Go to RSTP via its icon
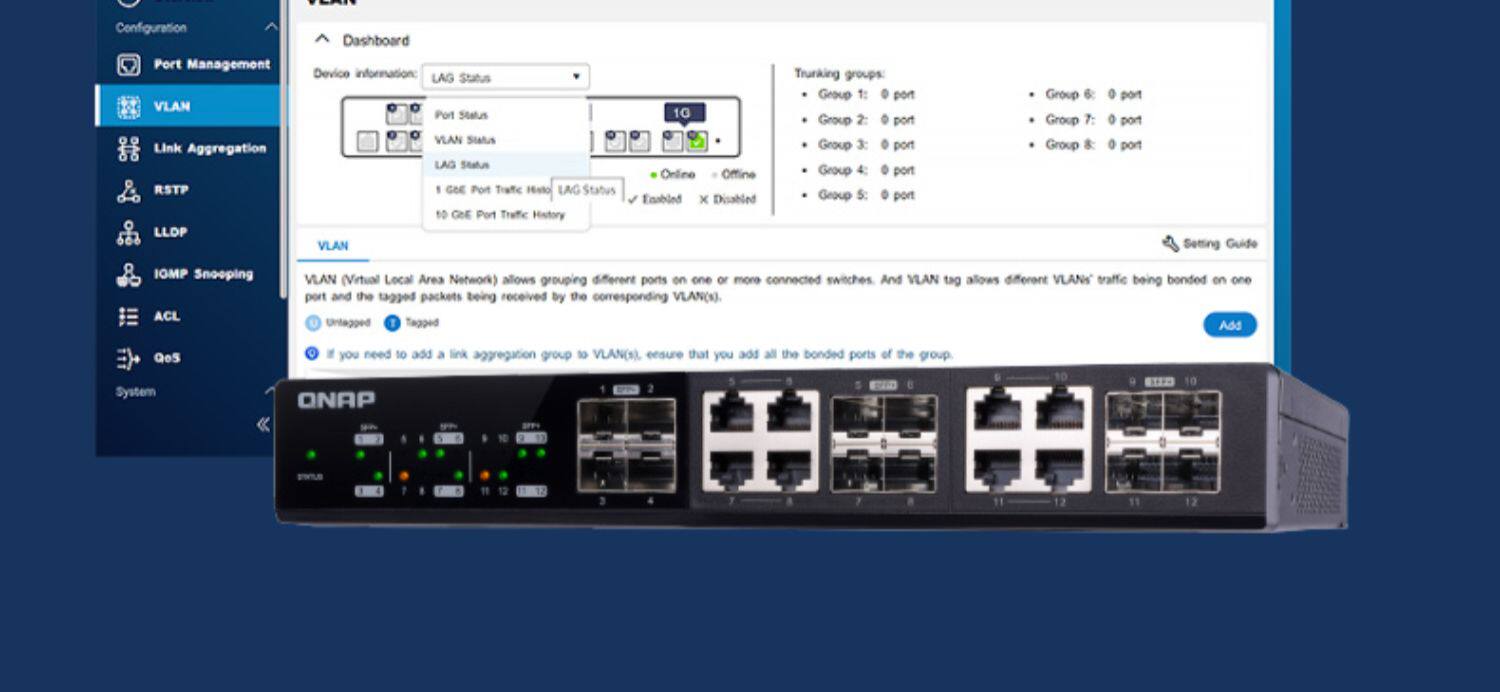This screenshot has height=692, width=1500. [129, 191]
